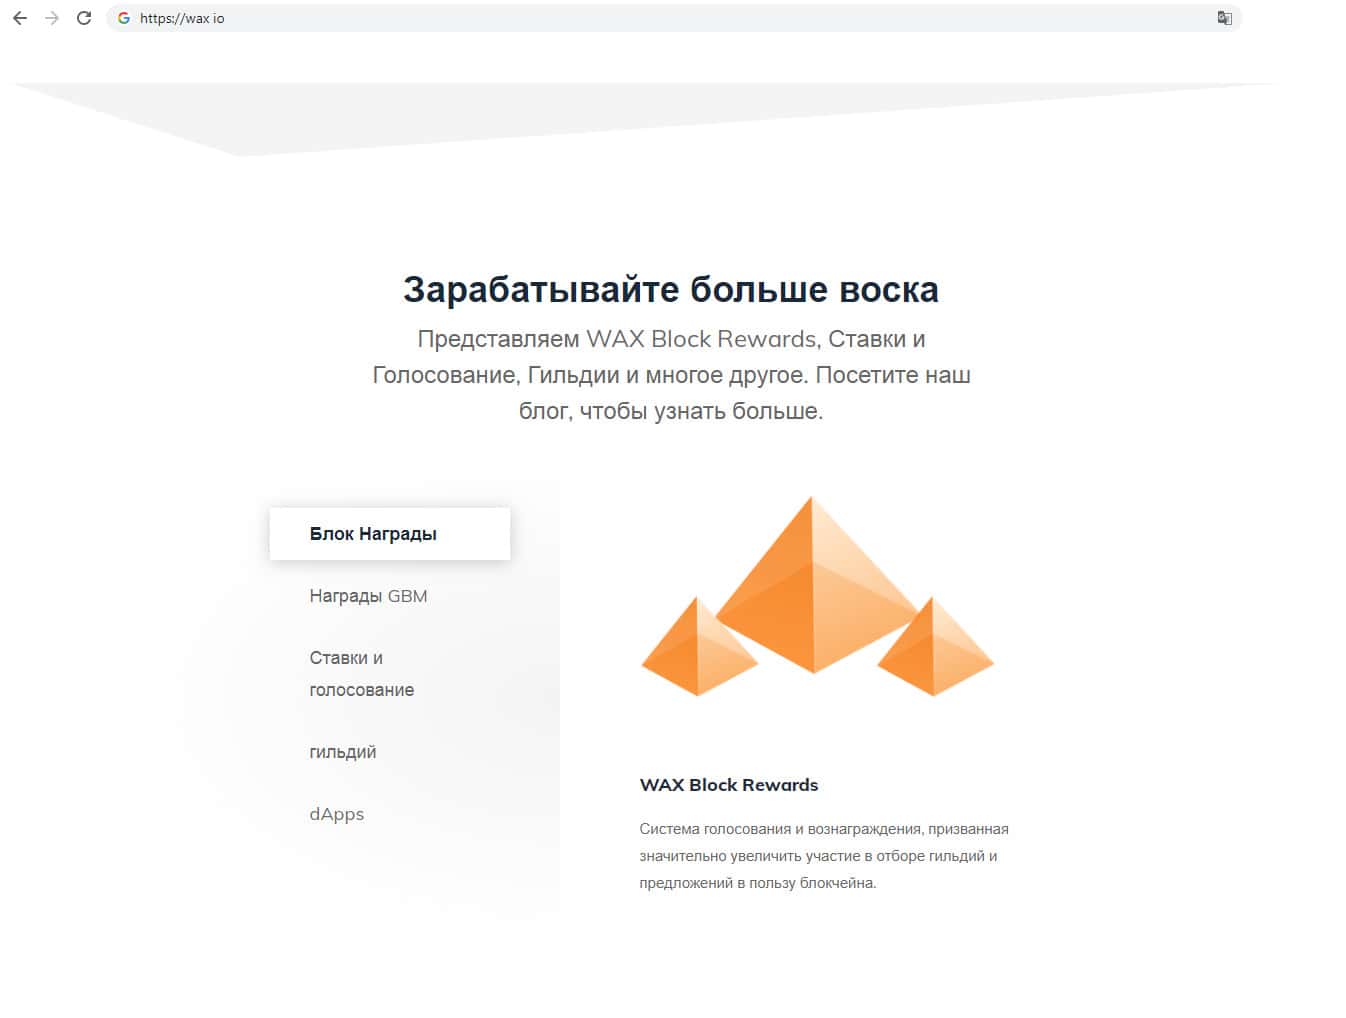Reload the wax.io page
This screenshot has height=1018, width=1346.
(x=84, y=18)
